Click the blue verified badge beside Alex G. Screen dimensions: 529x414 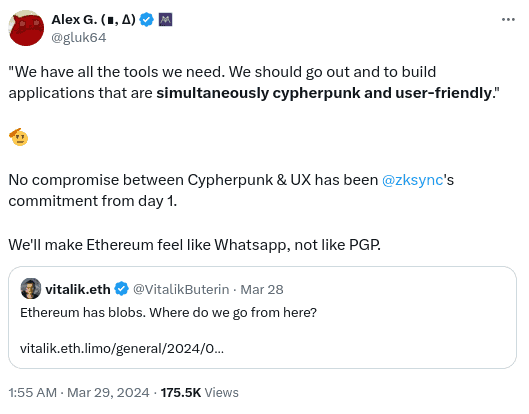(147, 20)
